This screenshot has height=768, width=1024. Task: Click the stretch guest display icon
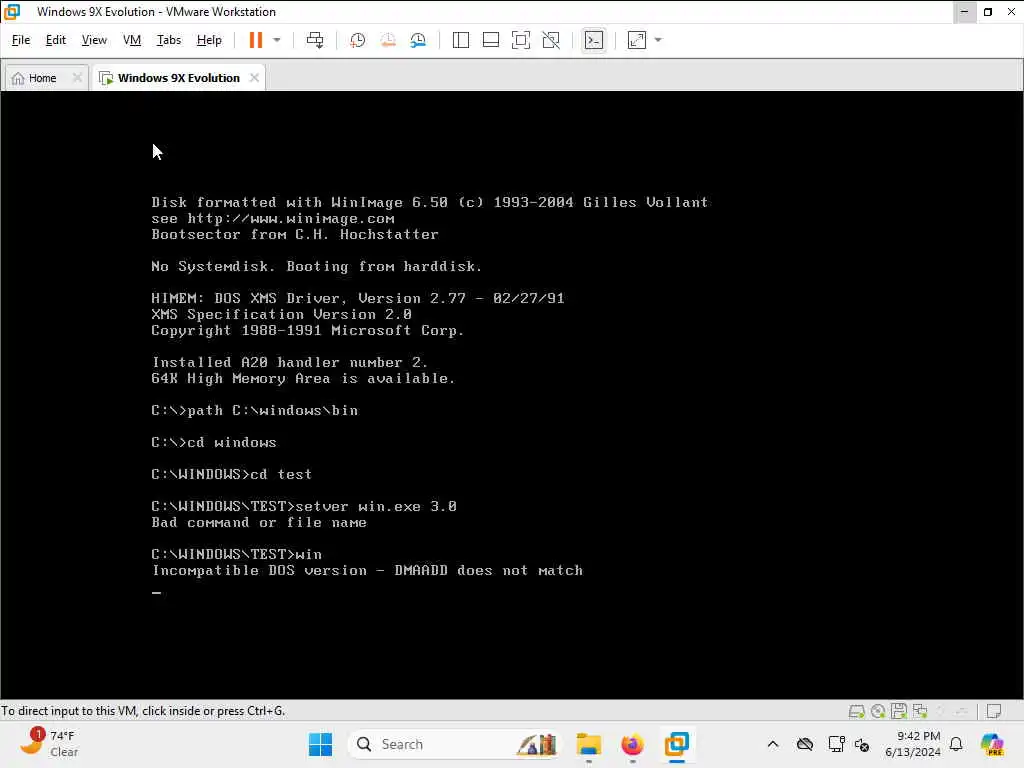coord(637,40)
